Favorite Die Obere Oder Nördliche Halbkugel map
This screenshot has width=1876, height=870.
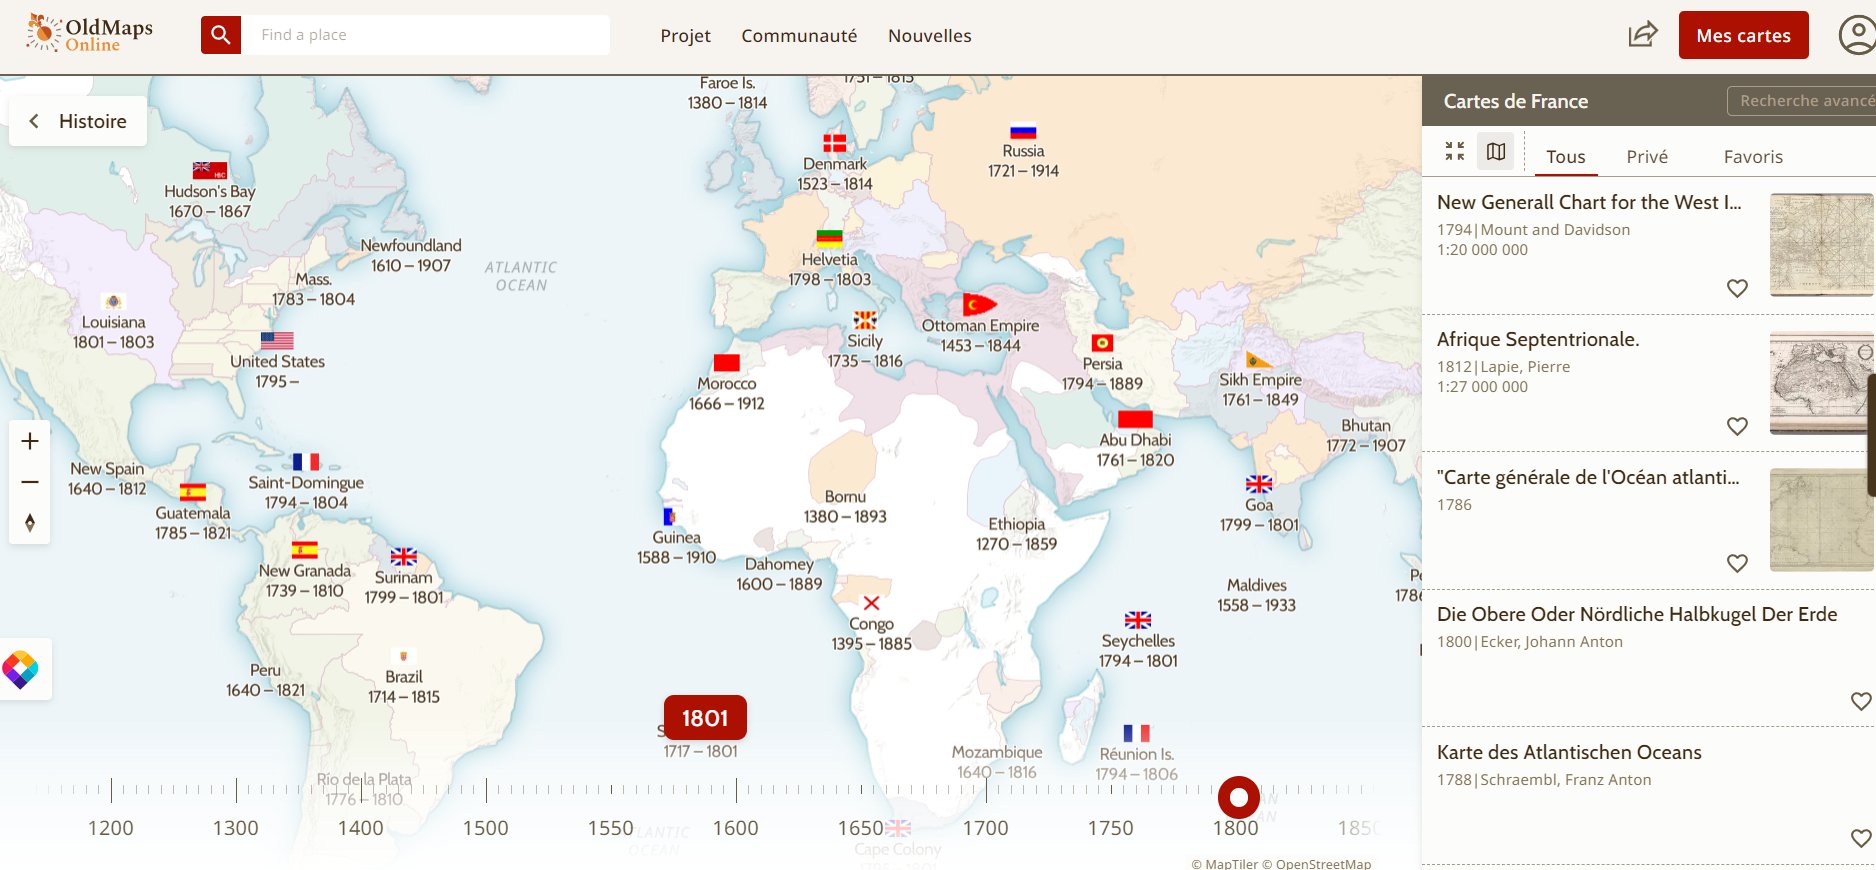(1861, 701)
